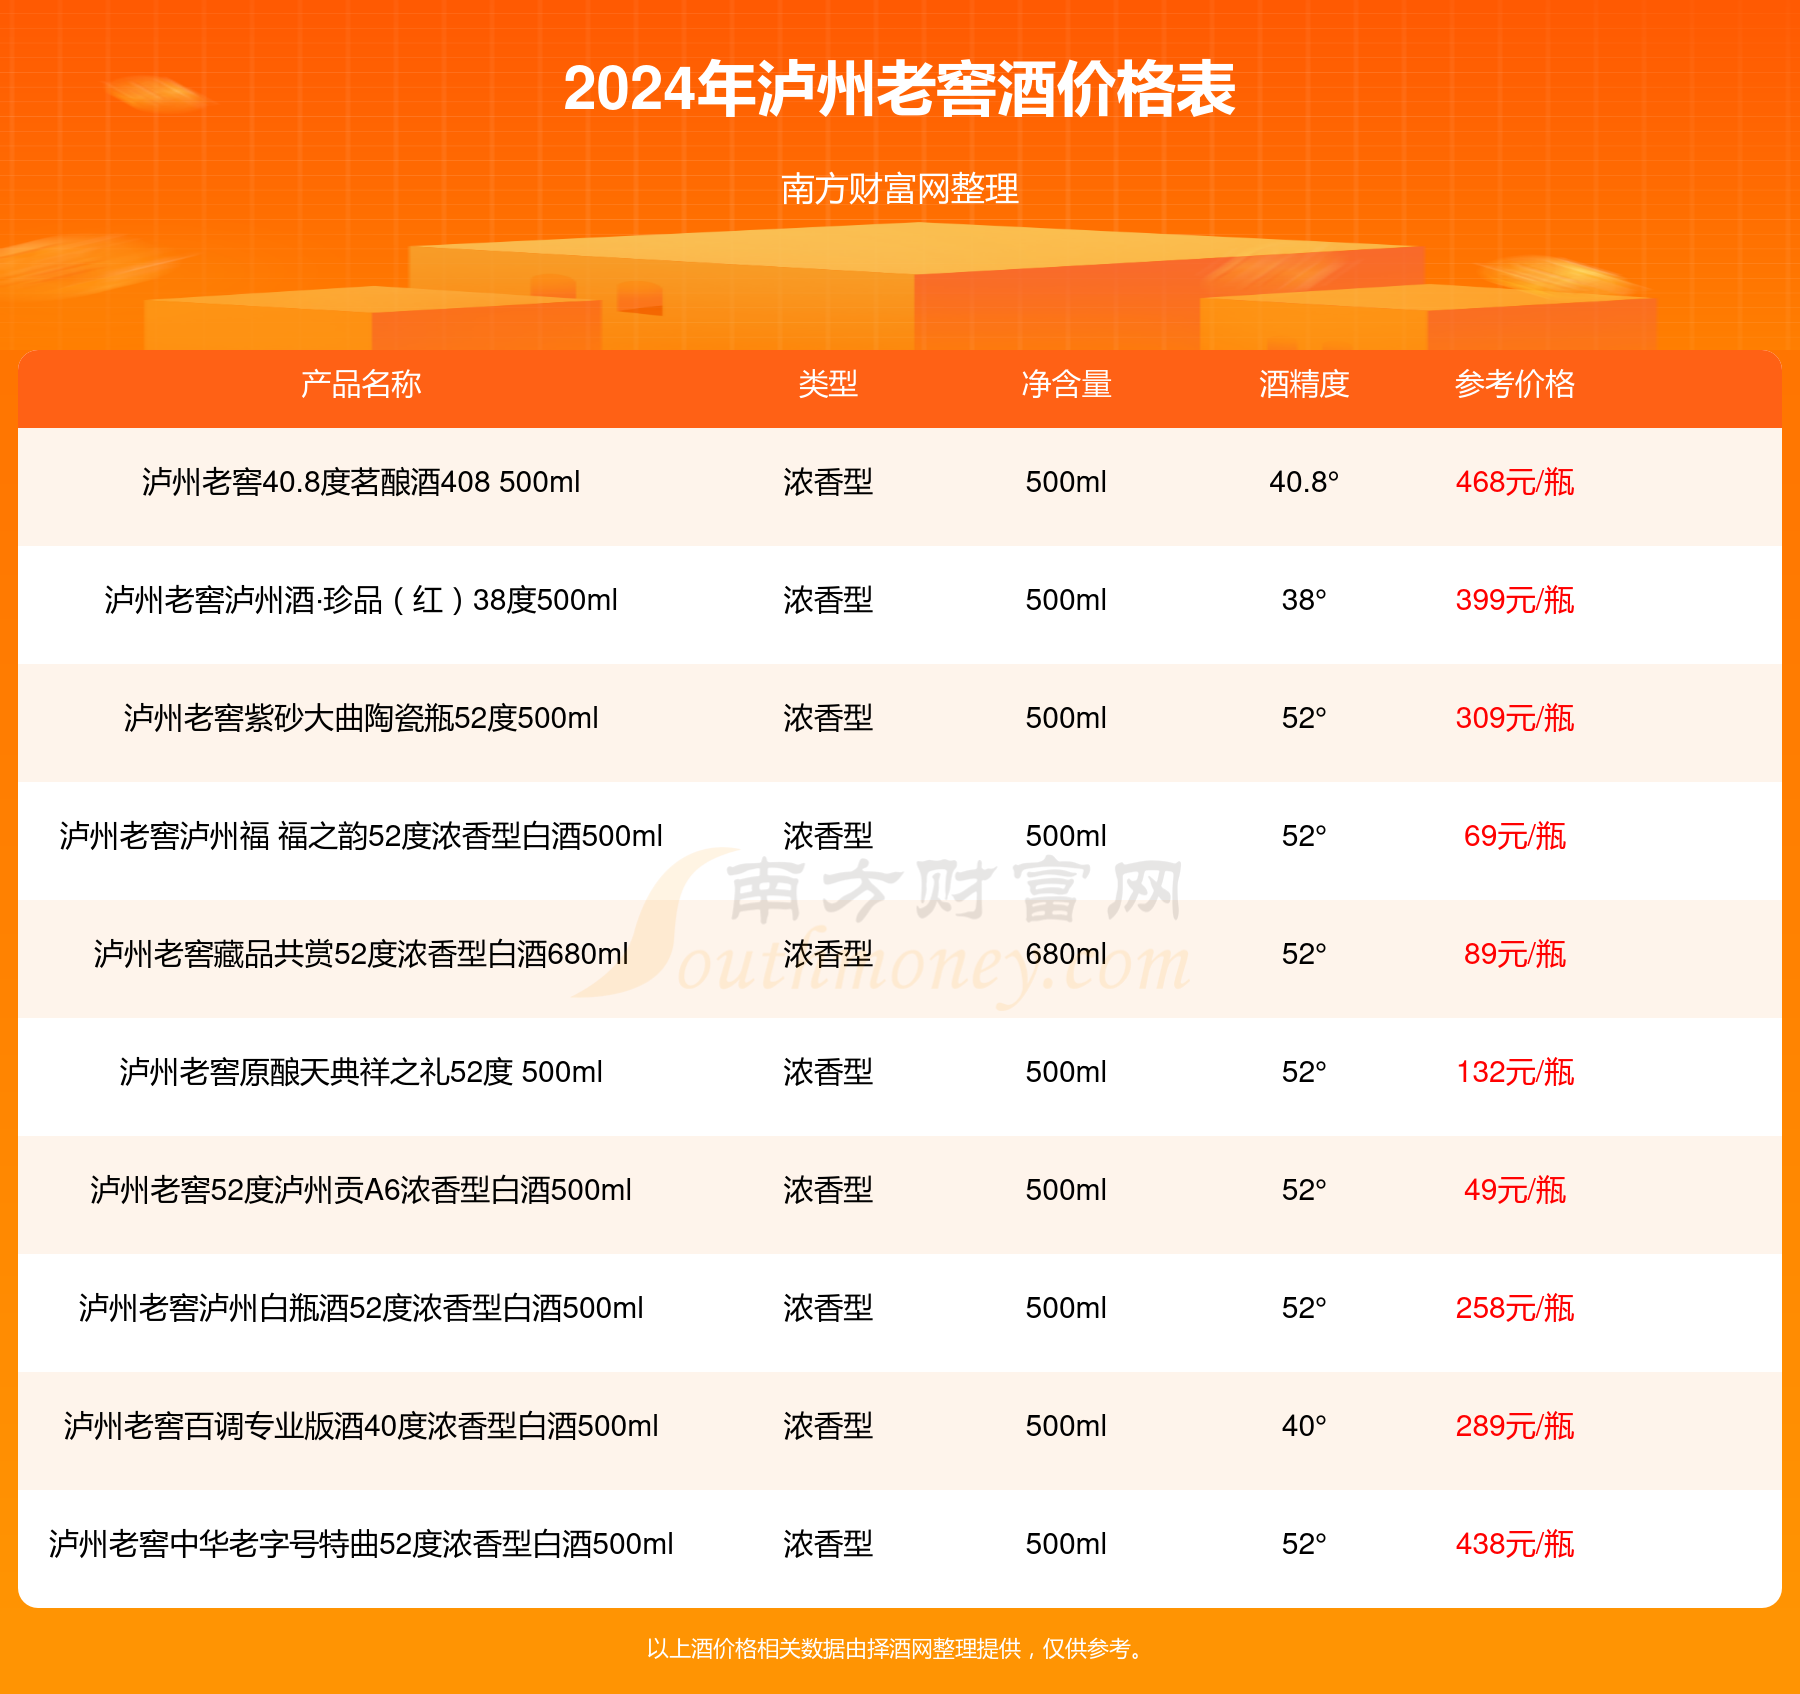This screenshot has width=1800, height=1694.
Task: Click 52° in the 中华老字号特曲 row
Action: (x=1304, y=1544)
